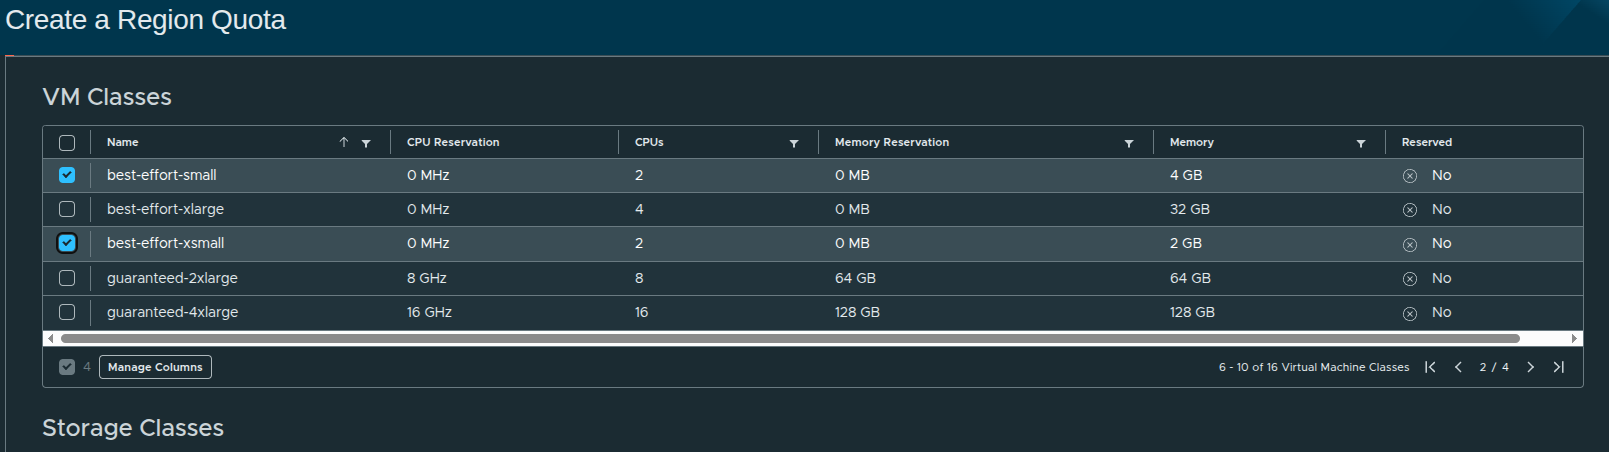Viewport: 1609px width, 452px height.
Task: Open the Name column filter
Action: (x=366, y=143)
